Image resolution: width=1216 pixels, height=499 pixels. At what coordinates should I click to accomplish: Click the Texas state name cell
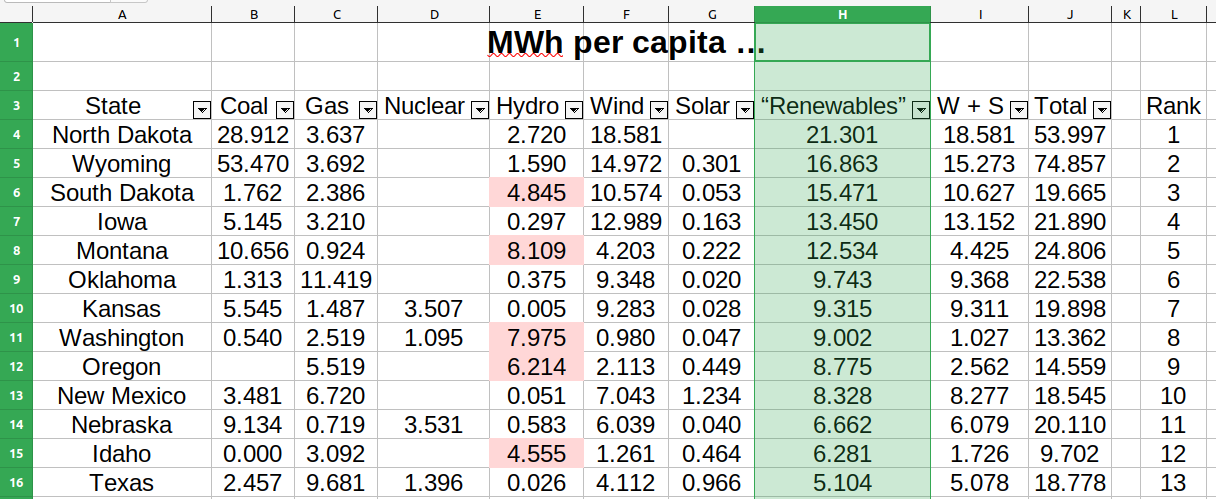pyautogui.click(x=122, y=483)
